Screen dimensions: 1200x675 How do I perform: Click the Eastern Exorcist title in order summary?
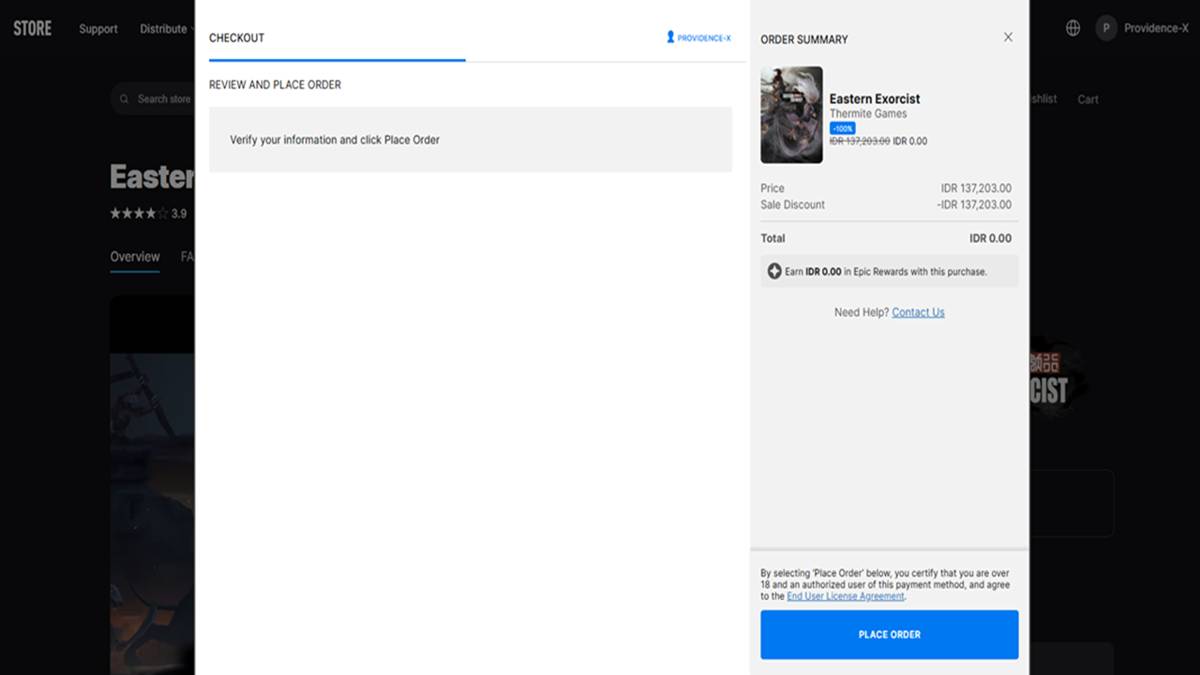click(874, 99)
